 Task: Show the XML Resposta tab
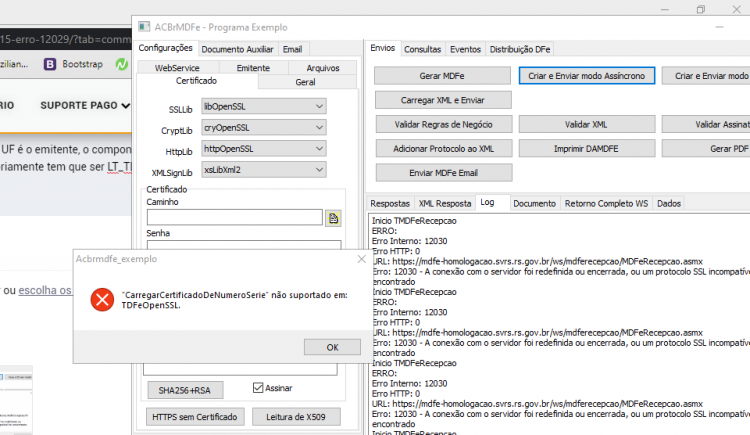pos(445,203)
